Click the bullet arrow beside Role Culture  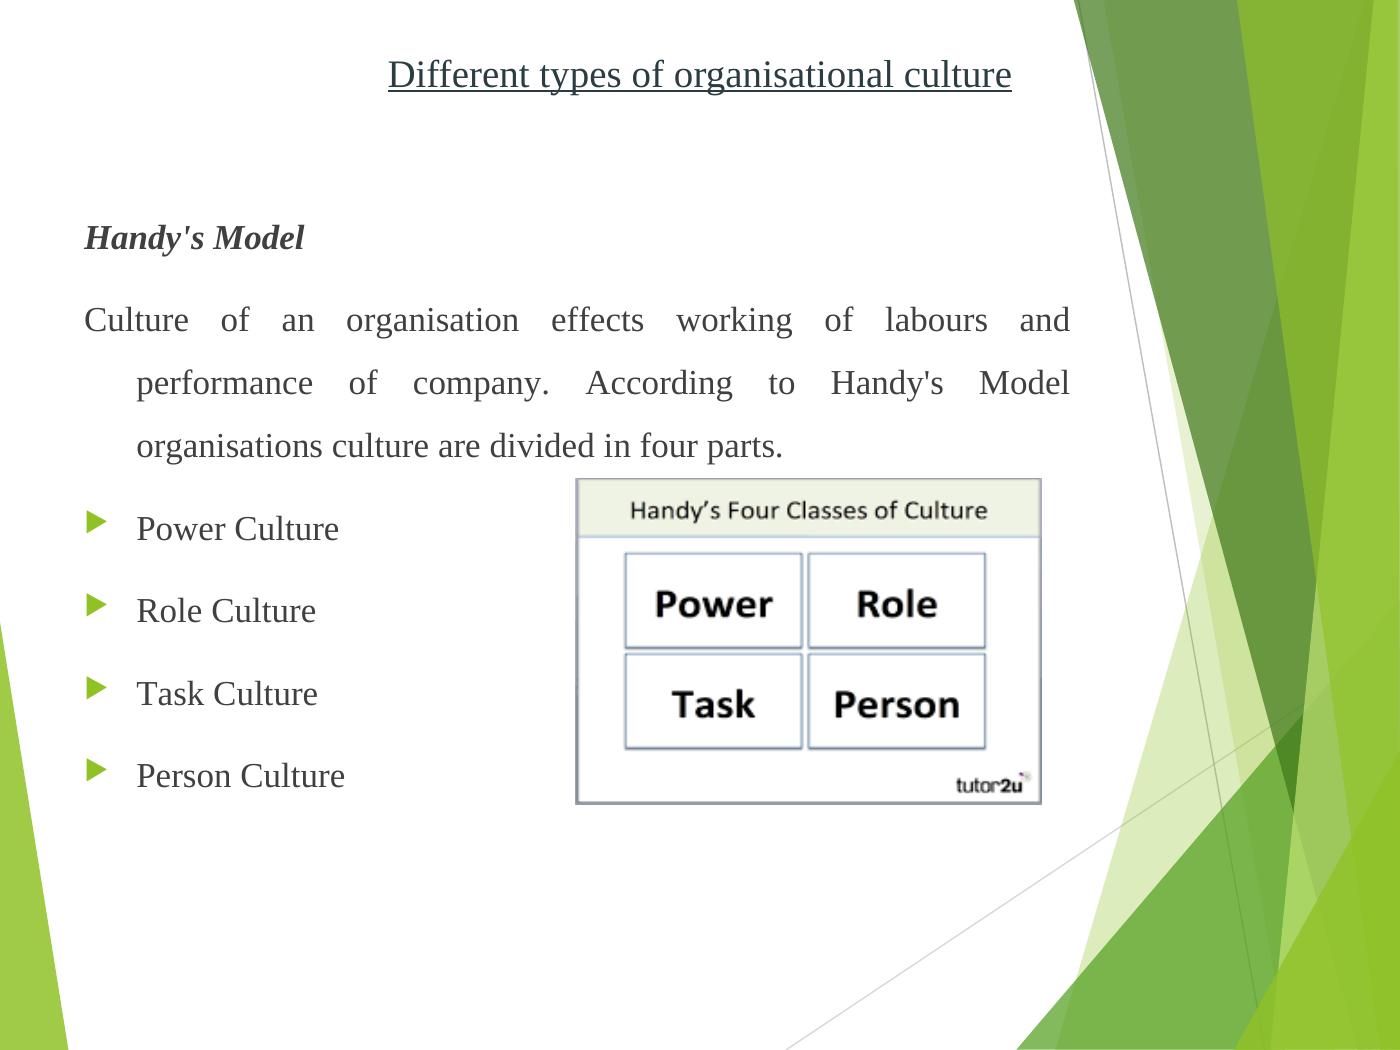(96, 604)
